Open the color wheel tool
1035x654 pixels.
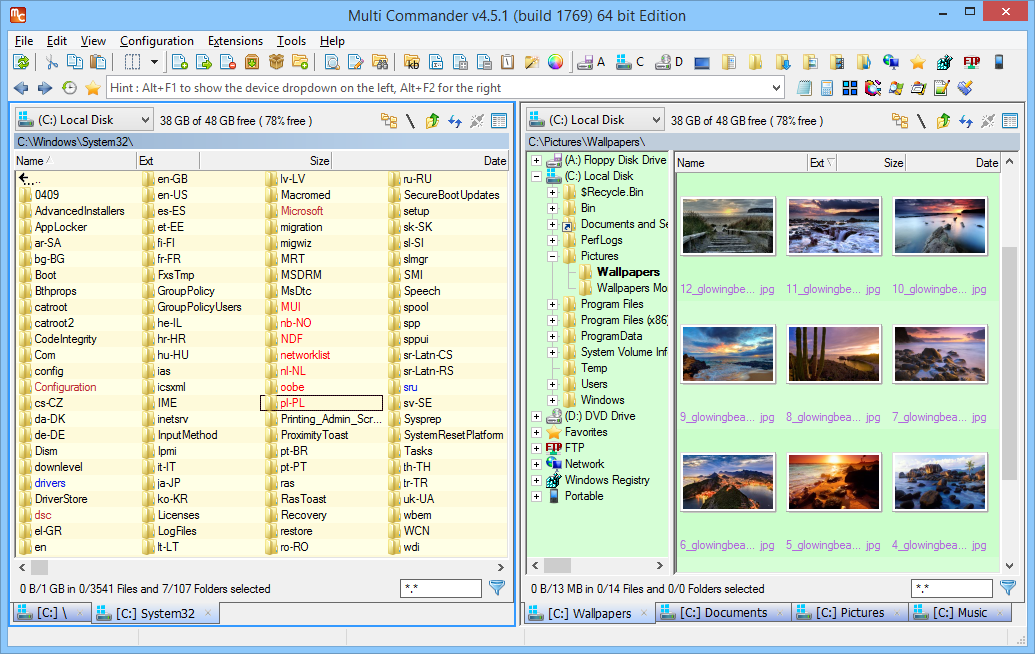coord(556,63)
